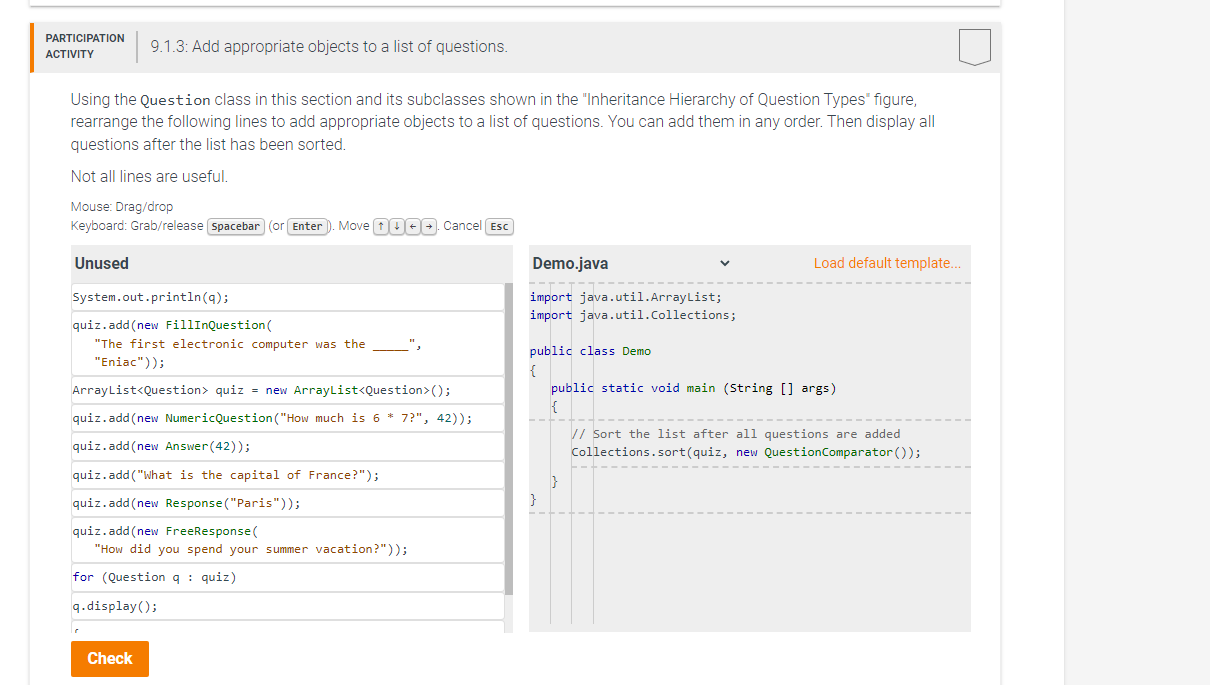
Task: Click the Spacebar key hint
Action: click(x=236, y=226)
